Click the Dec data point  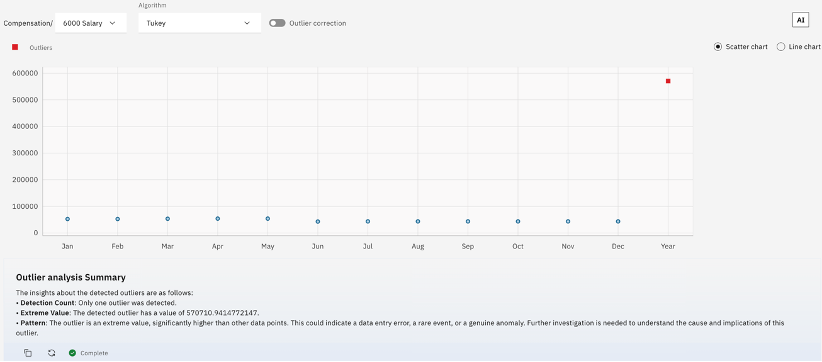click(x=618, y=222)
